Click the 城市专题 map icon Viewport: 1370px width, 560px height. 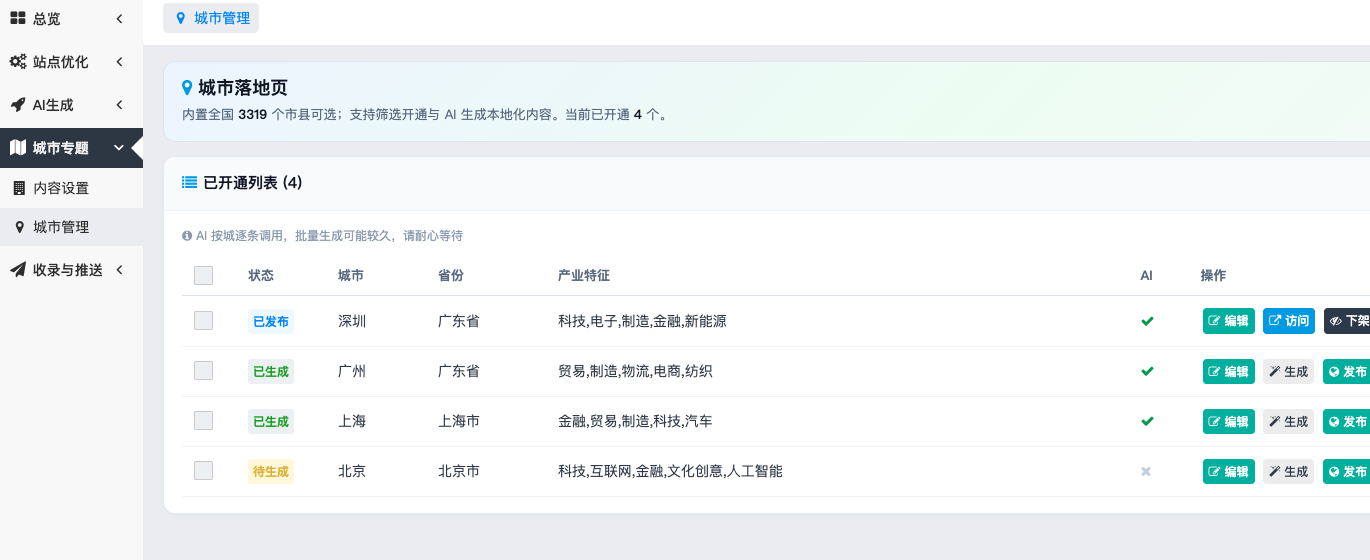point(18,148)
